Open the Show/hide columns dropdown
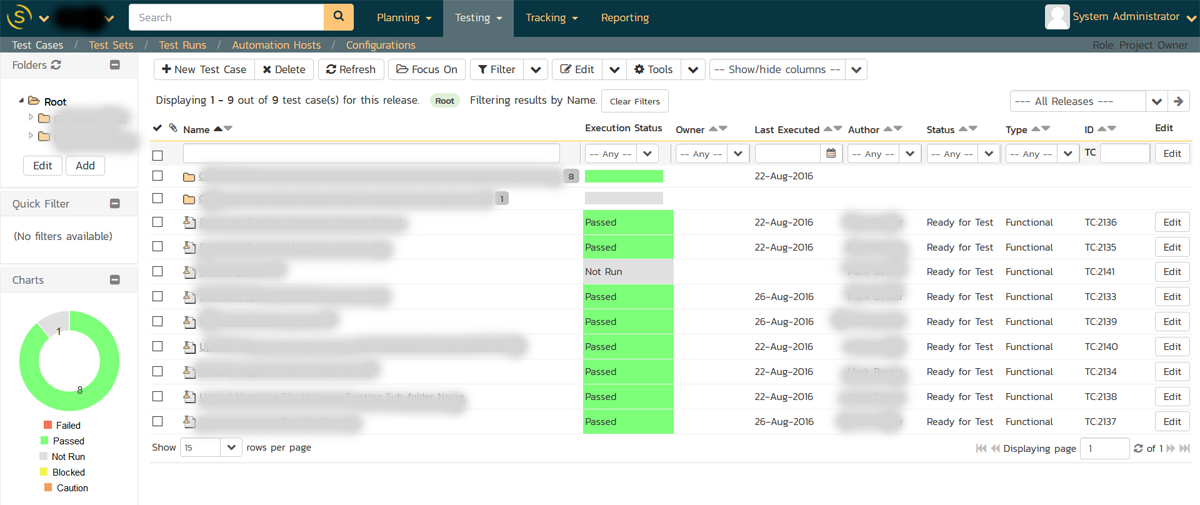Viewport: 1200px width, 505px height. [x=788, y=70]
